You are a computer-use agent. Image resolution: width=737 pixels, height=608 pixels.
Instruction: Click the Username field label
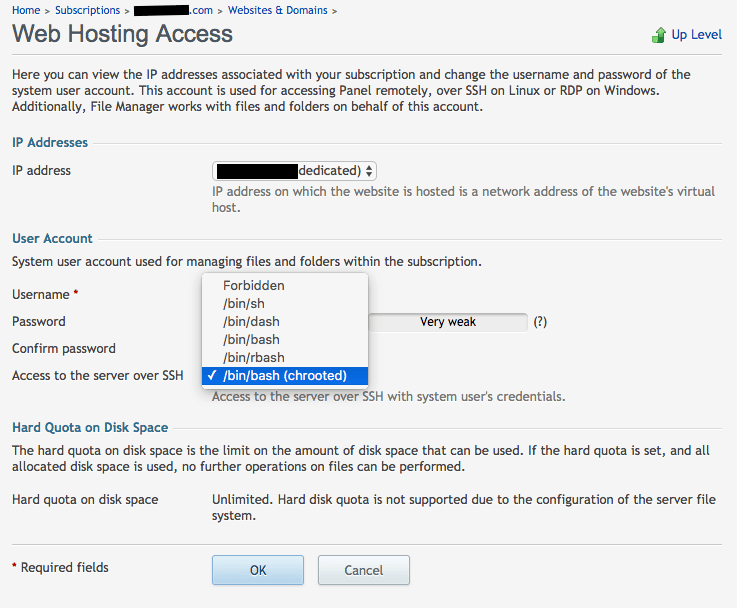click(x=41, y=295)
